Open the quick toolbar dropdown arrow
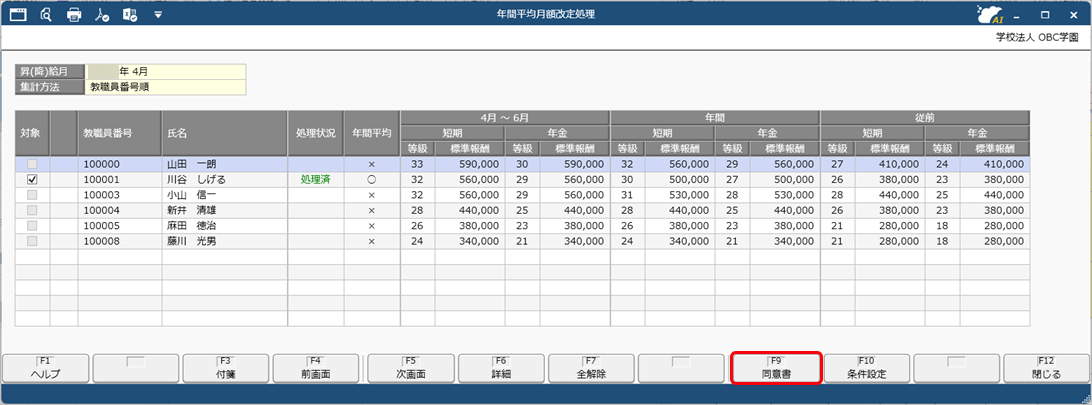 tap(158, 14)
